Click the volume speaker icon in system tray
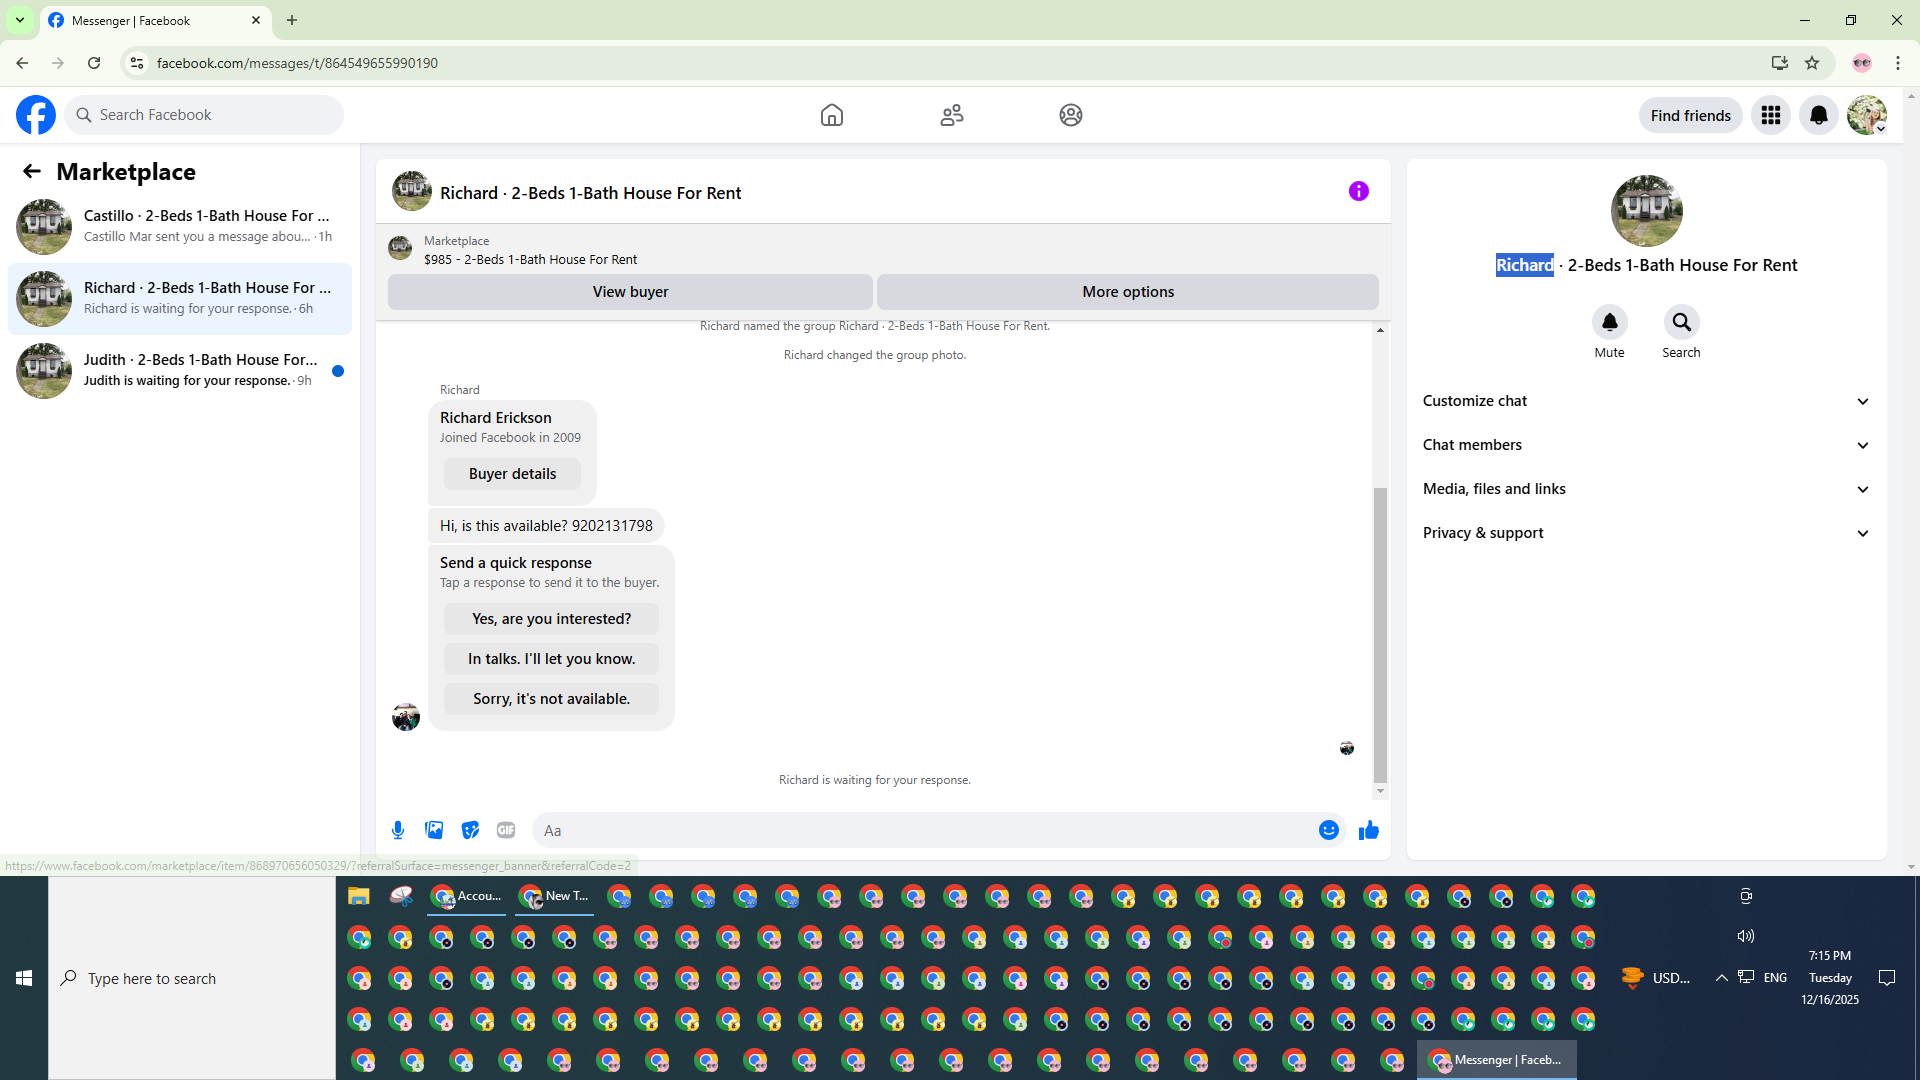 pyautogui.click(x=1746, y=936)
